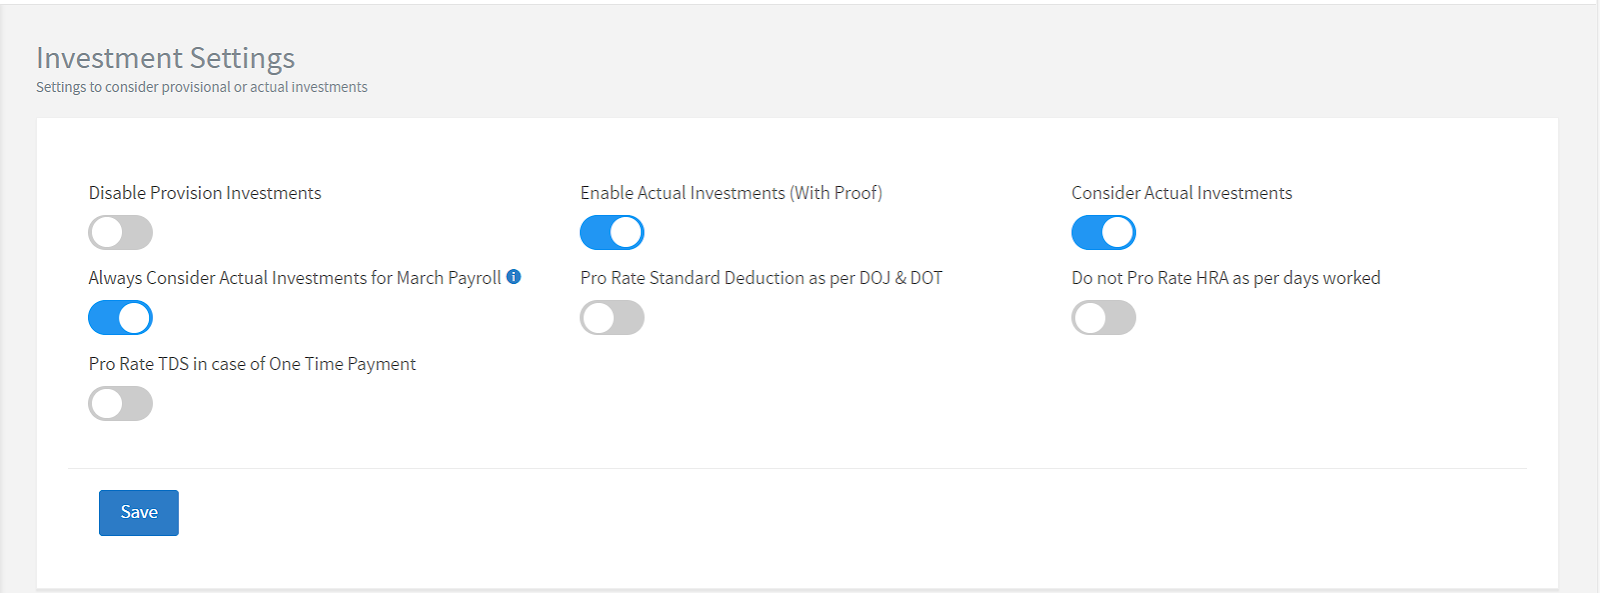Click the Disable Provision Investments label text

click(205, 193)
